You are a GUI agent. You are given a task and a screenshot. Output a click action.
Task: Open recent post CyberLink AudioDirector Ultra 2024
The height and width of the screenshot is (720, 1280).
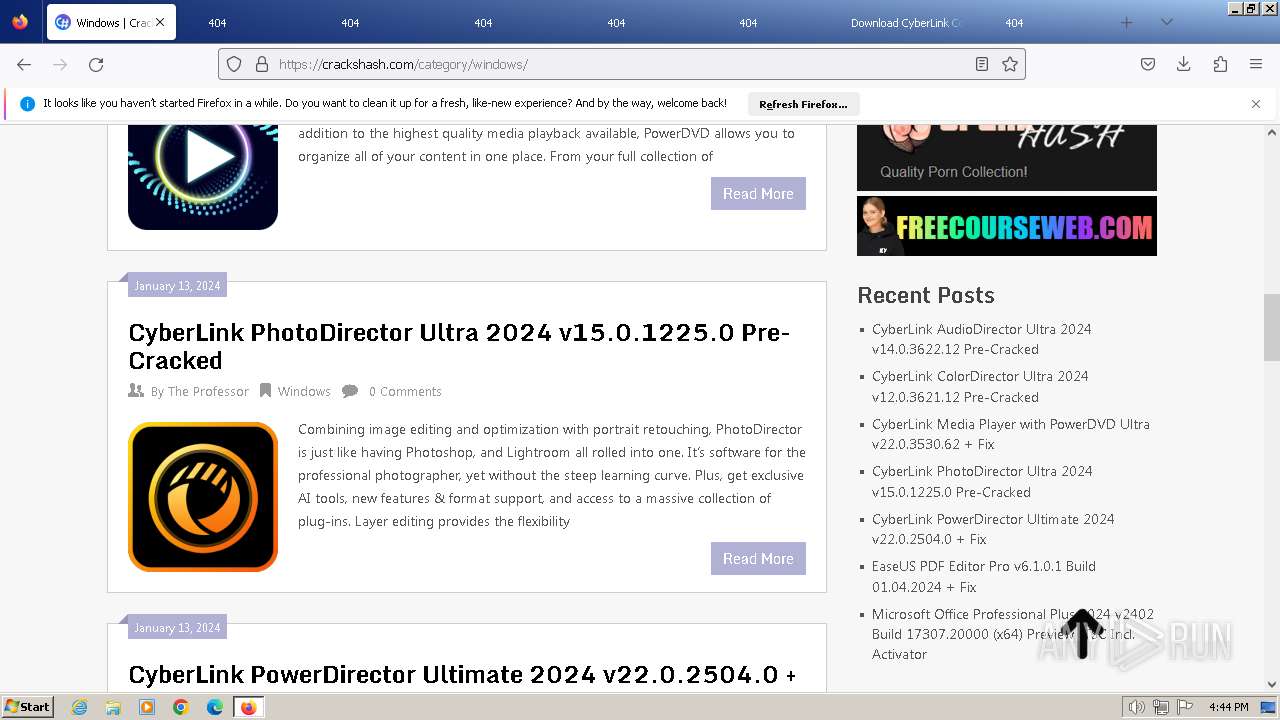pyautogui.click(x=981, y=339)
